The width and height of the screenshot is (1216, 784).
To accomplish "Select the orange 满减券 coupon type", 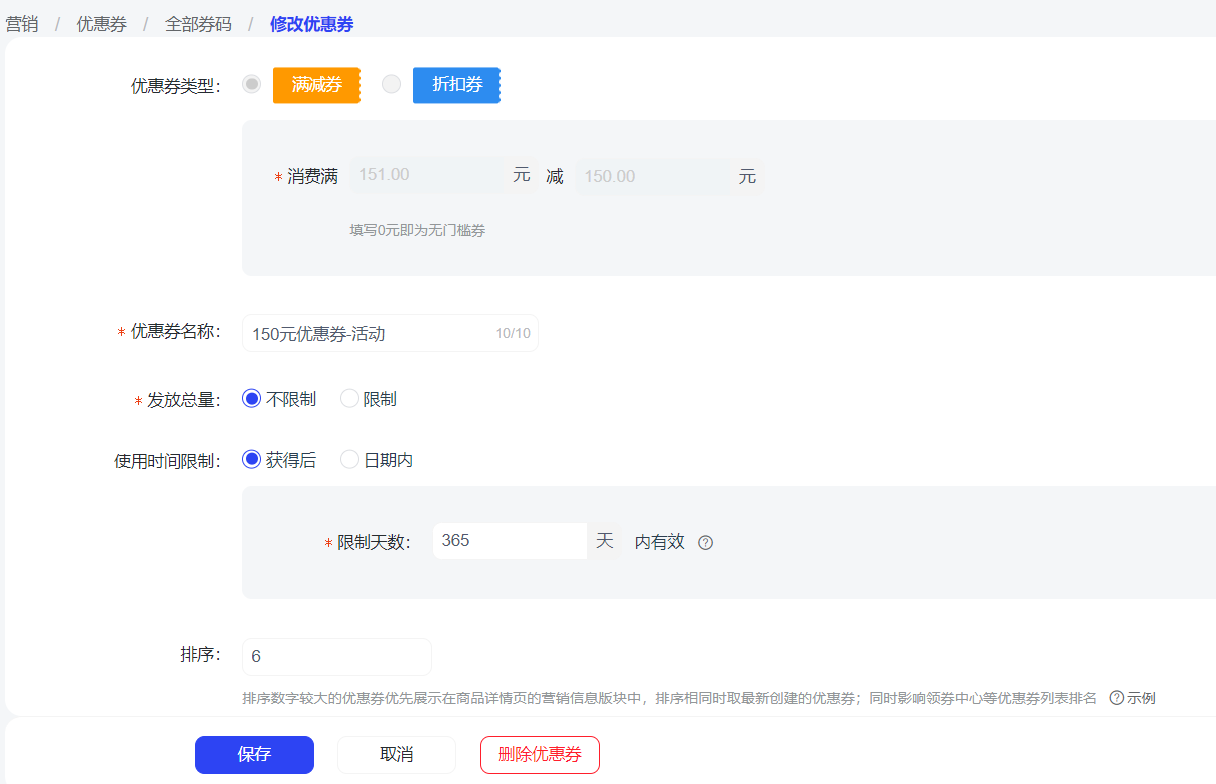I will tap(316, 84).
